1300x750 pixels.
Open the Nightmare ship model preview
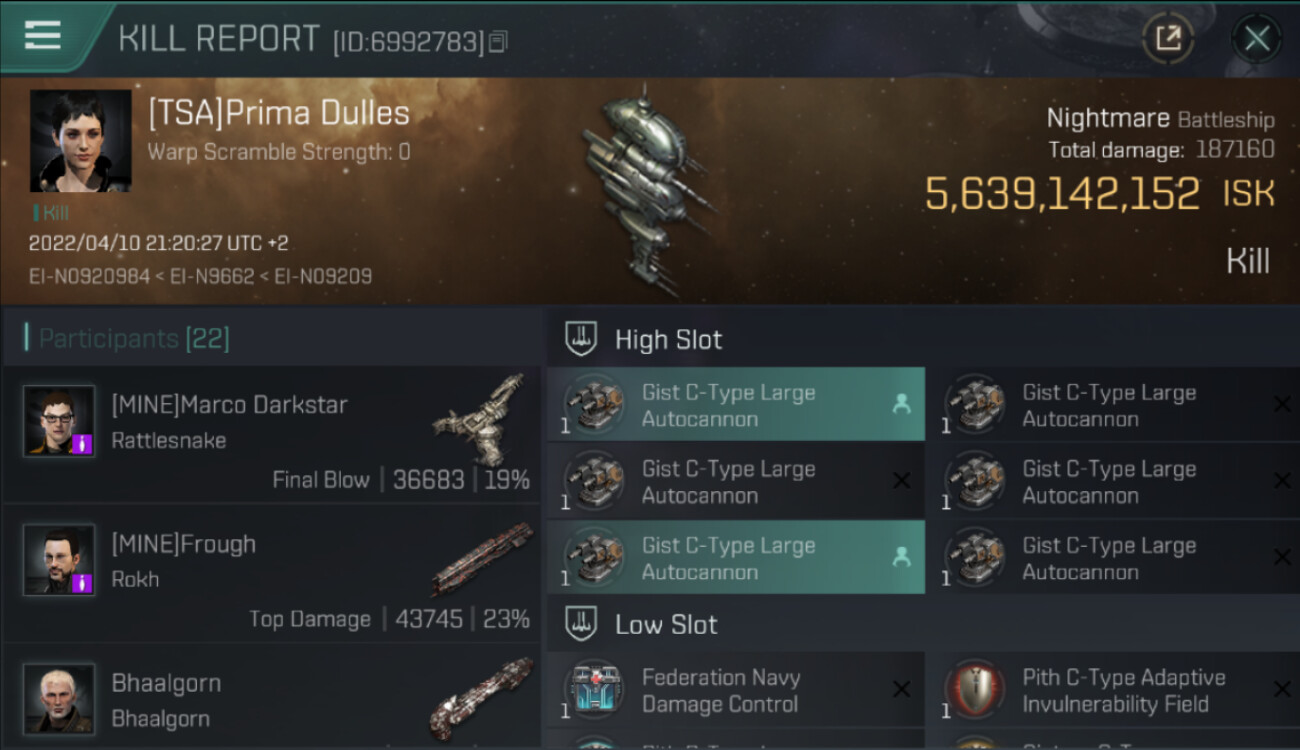(648, 190)
